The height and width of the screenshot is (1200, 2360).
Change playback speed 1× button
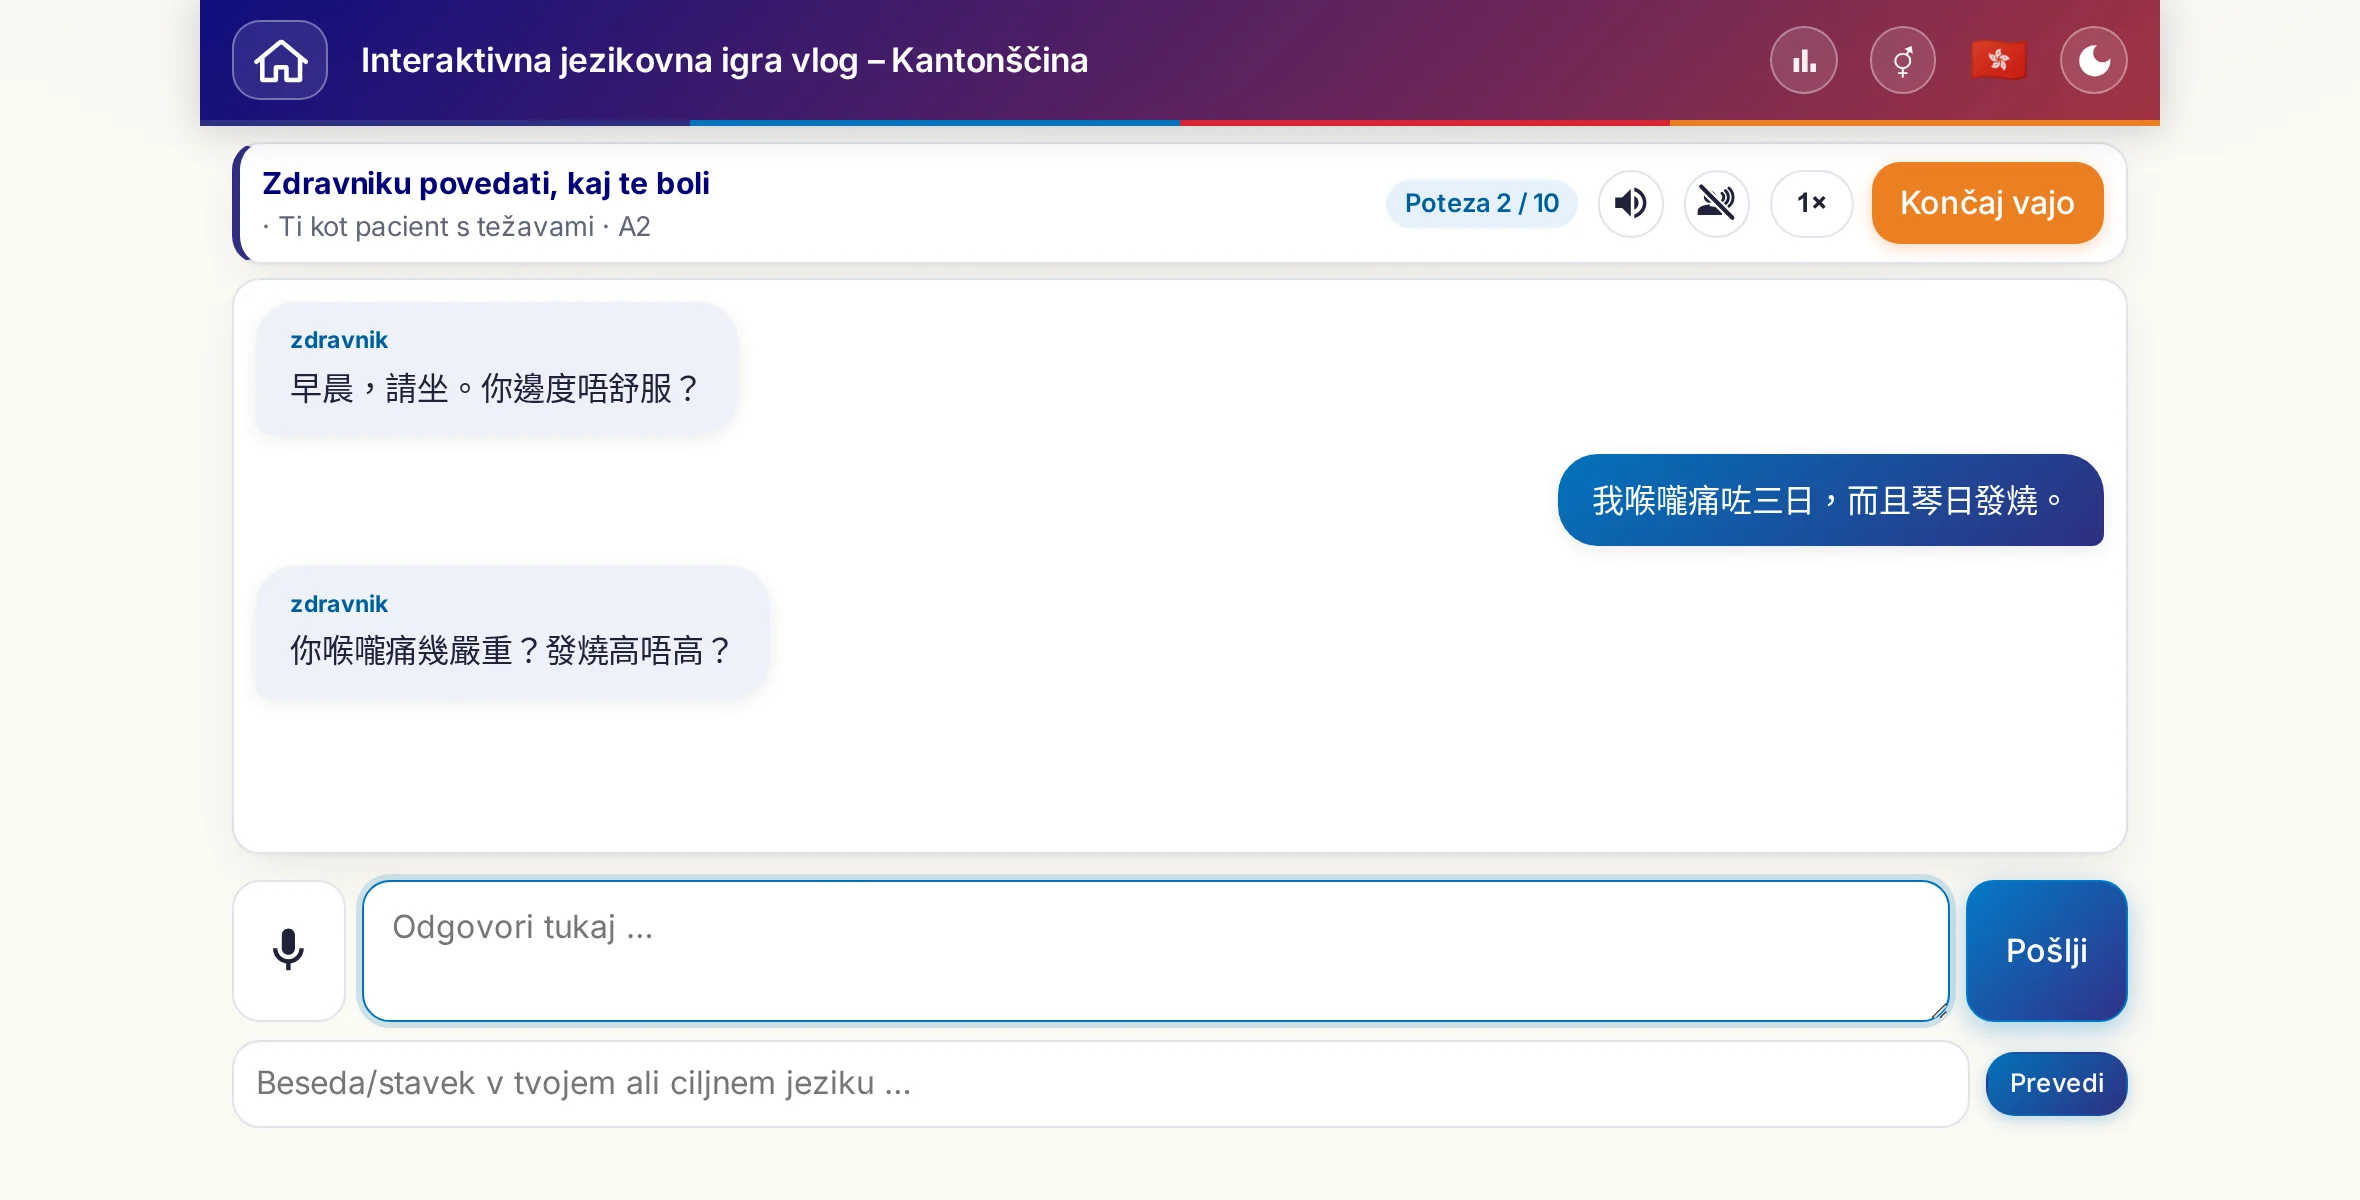click(1811, 203)
